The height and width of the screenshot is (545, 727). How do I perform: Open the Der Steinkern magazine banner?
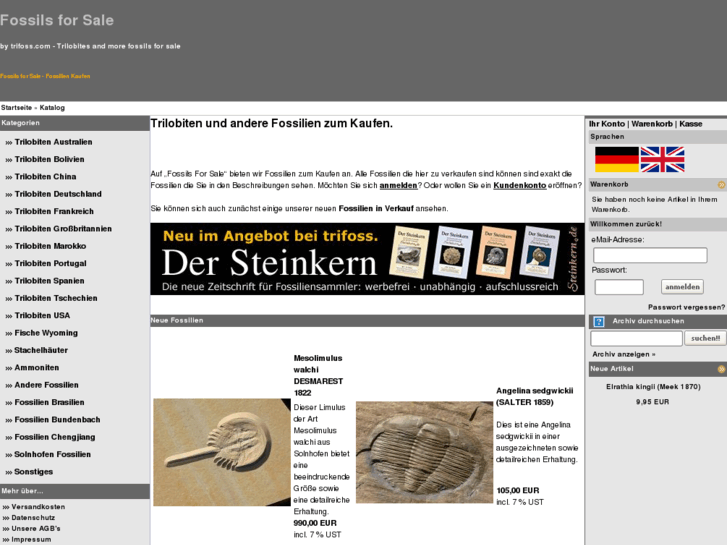tap(367, 259)
